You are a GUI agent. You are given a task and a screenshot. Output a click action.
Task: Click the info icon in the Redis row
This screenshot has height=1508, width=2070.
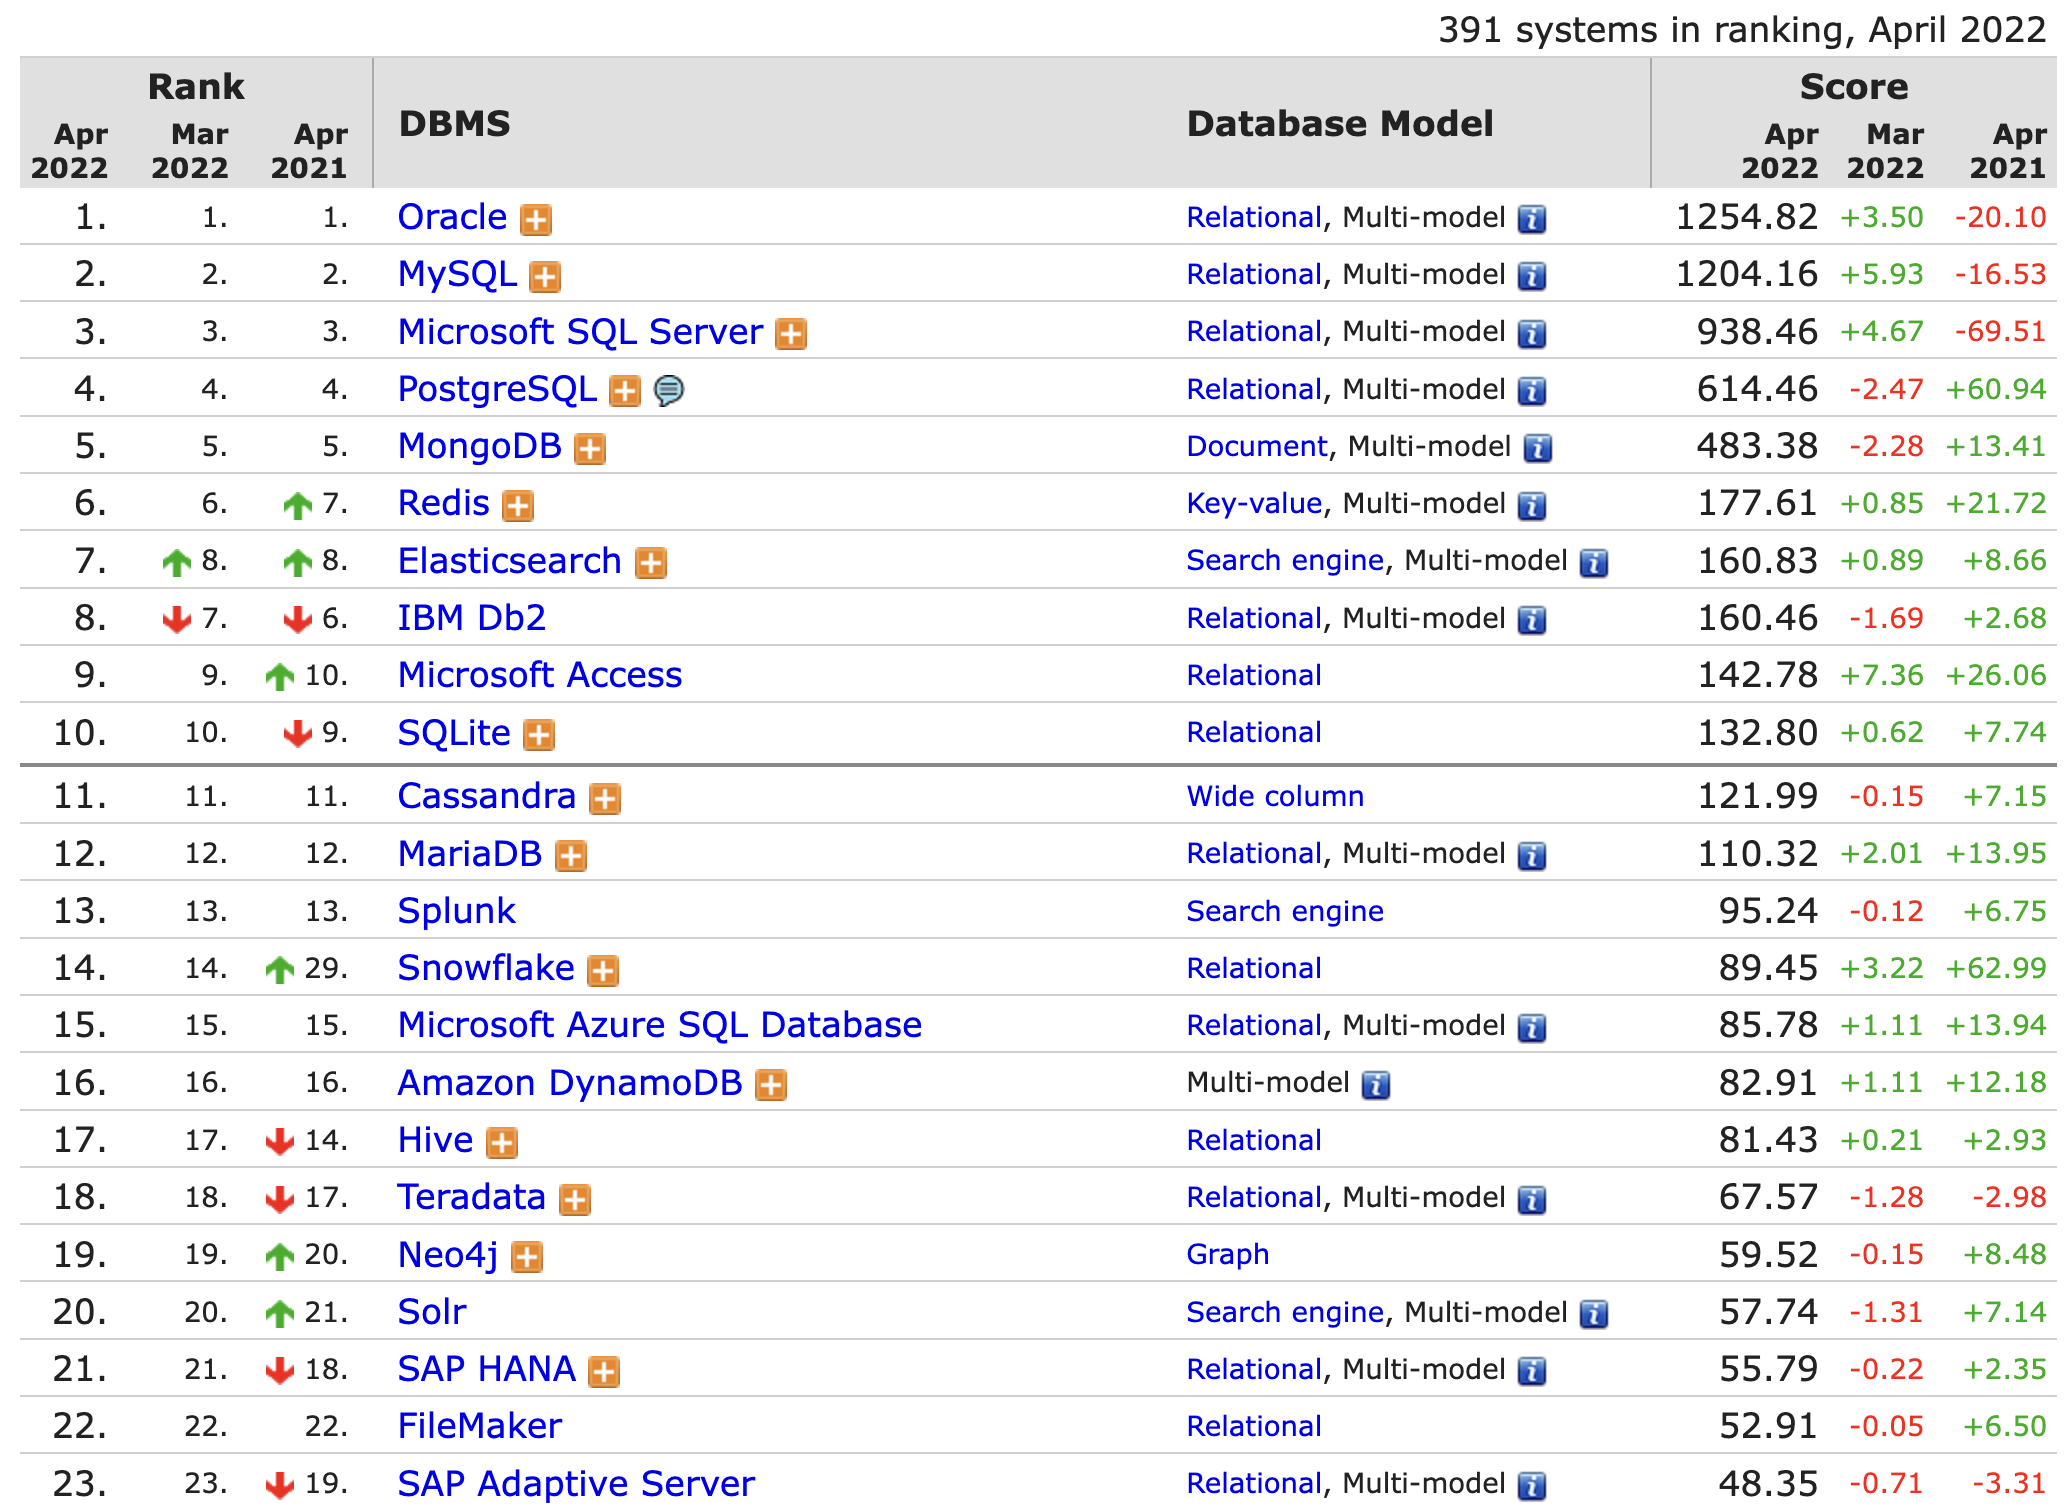pos(1532,506)
